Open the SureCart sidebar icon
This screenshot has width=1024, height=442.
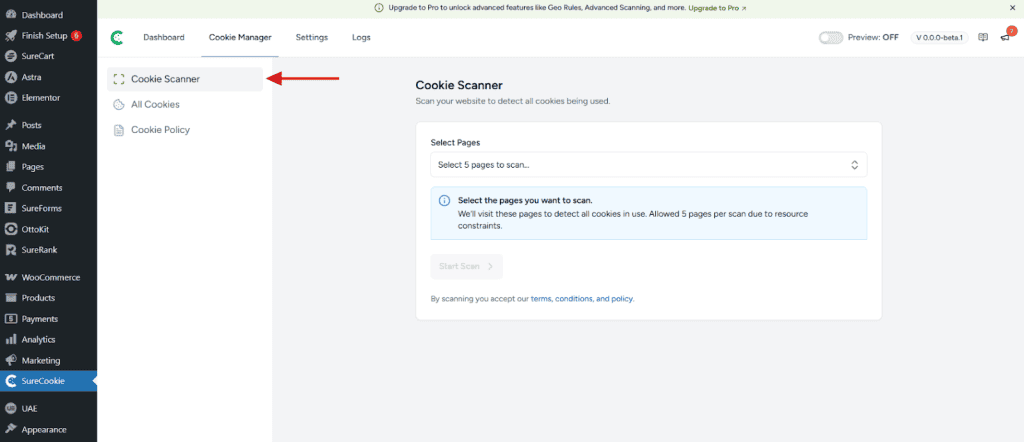(x=10, y=56)
